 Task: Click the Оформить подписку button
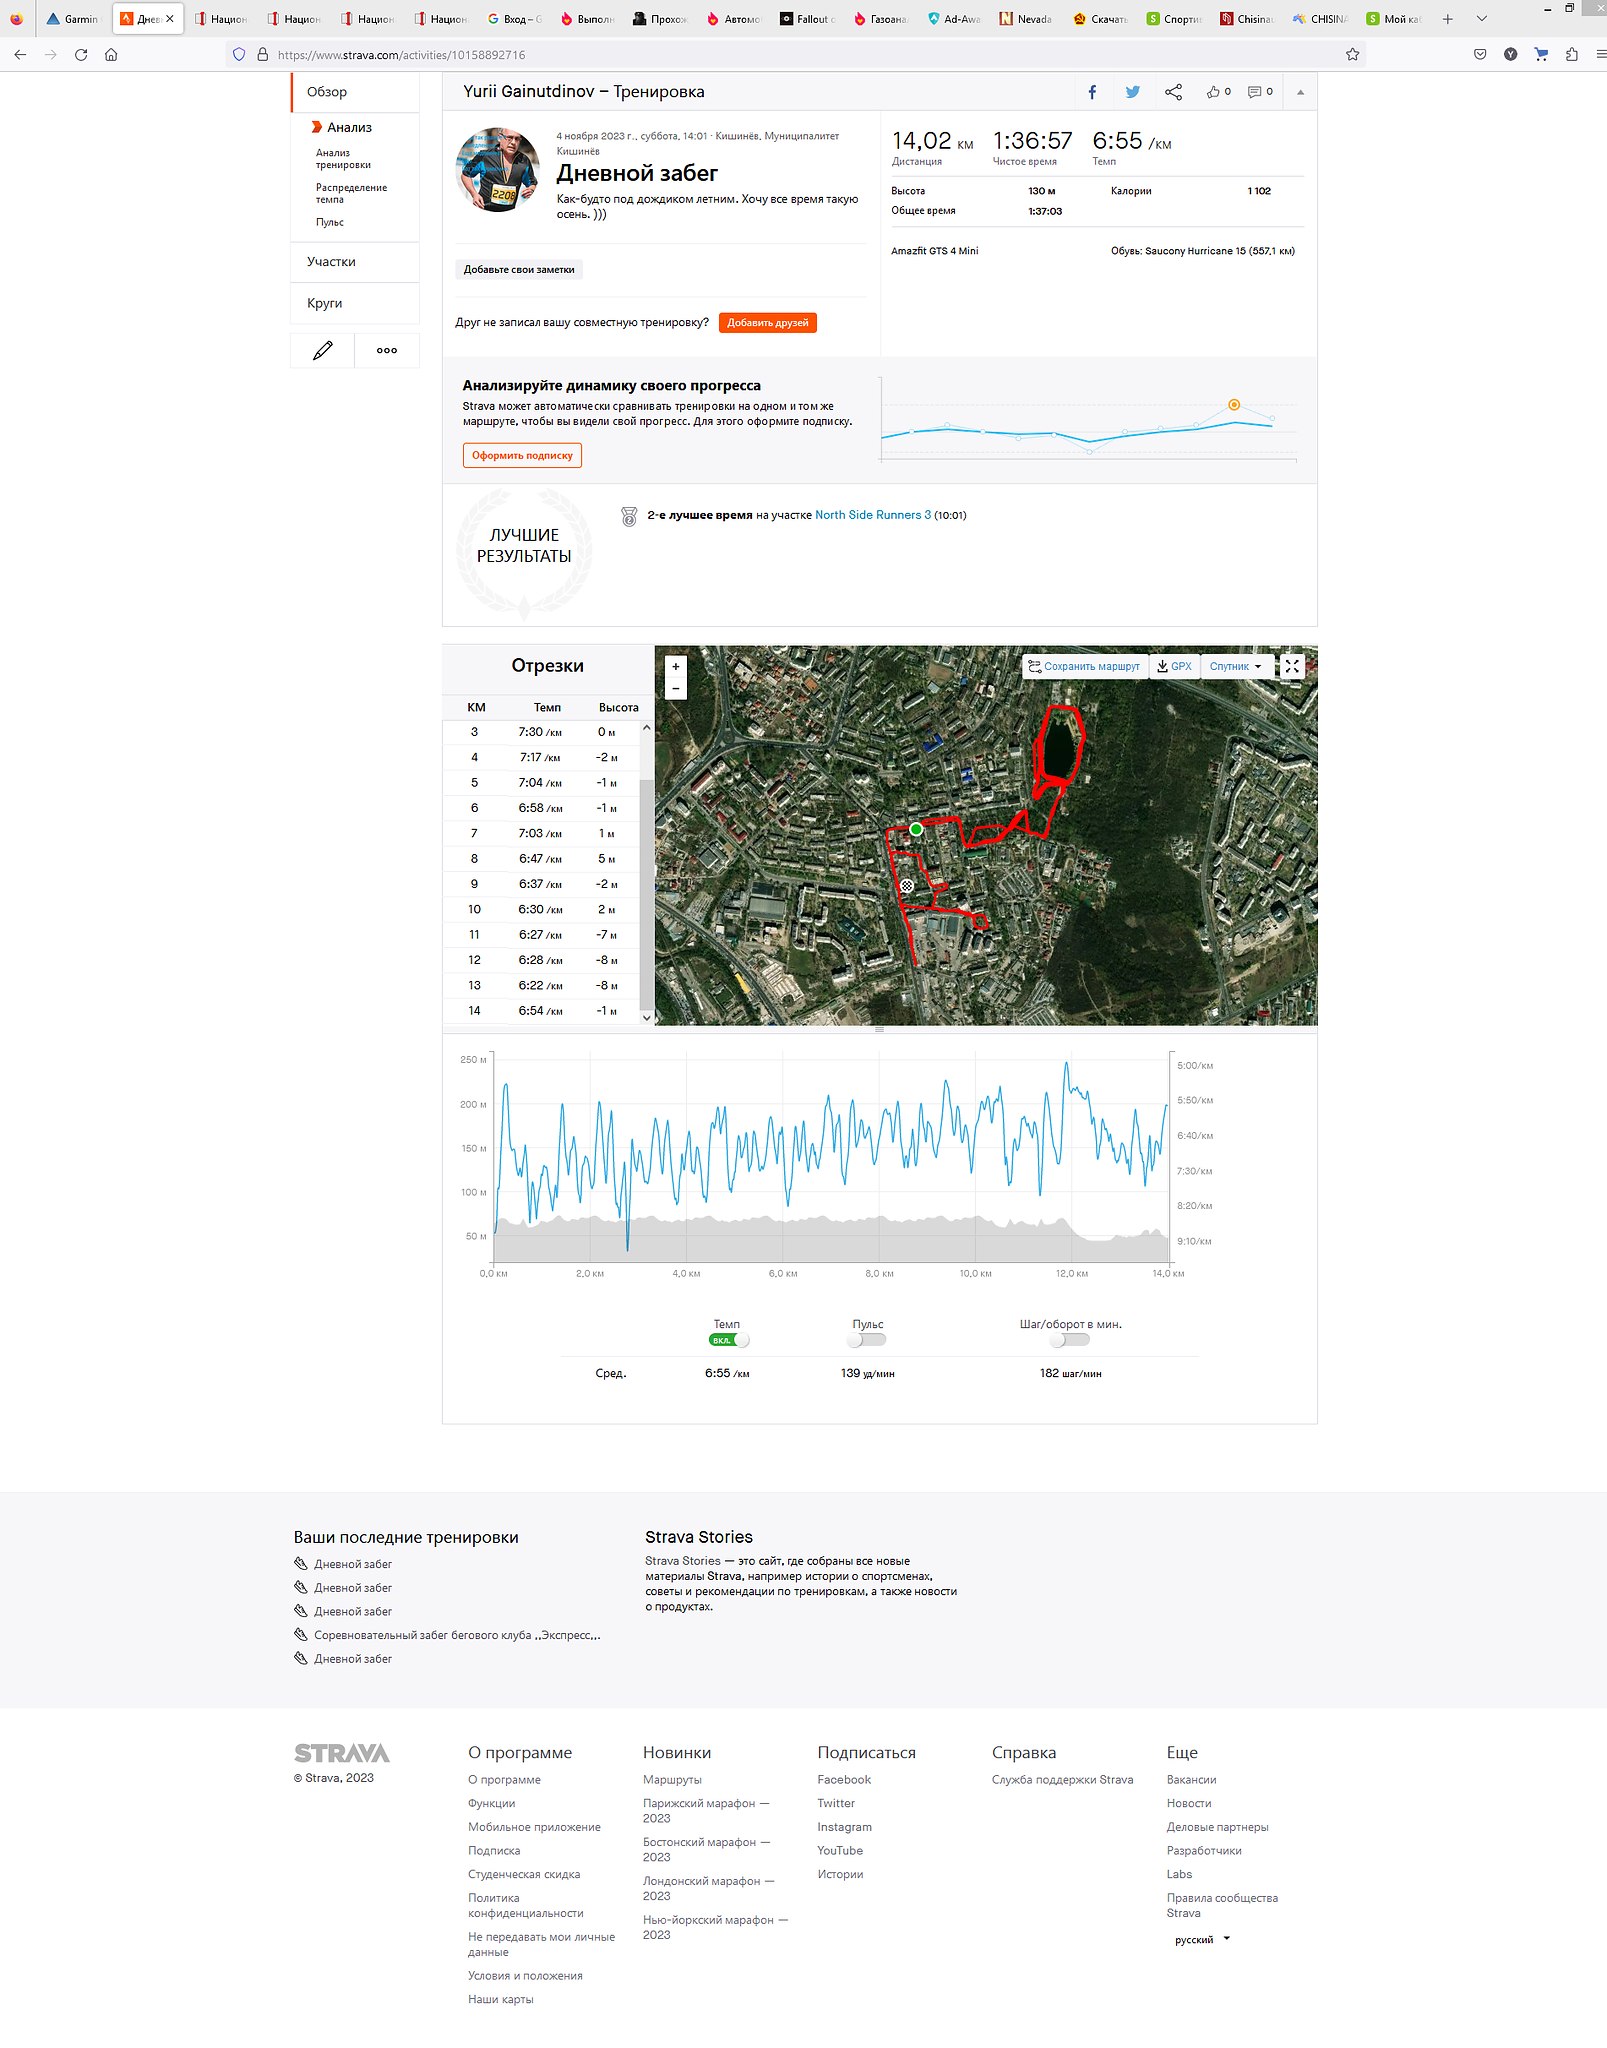[522, 456]
